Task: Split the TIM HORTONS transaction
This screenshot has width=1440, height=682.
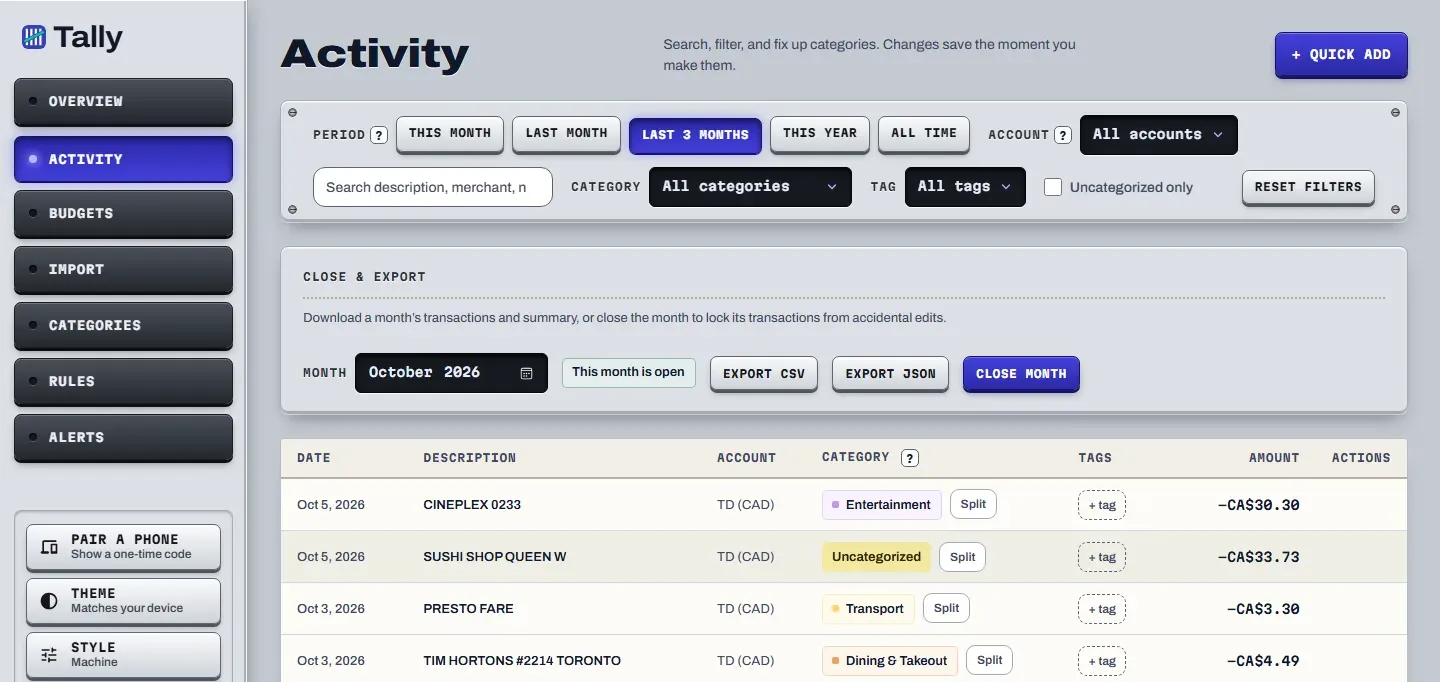Action: click(x=989, y=660)
